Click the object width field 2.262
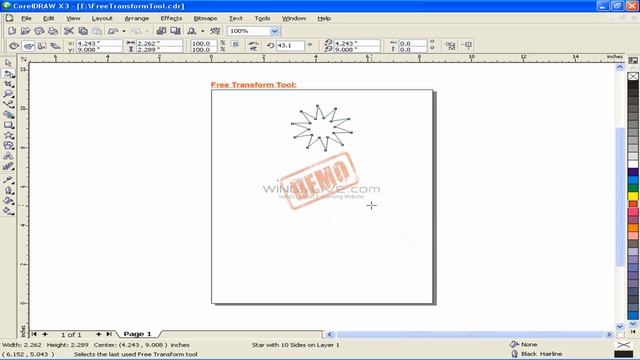Viewport: 640px width, 360px height. tap(159, 43)
